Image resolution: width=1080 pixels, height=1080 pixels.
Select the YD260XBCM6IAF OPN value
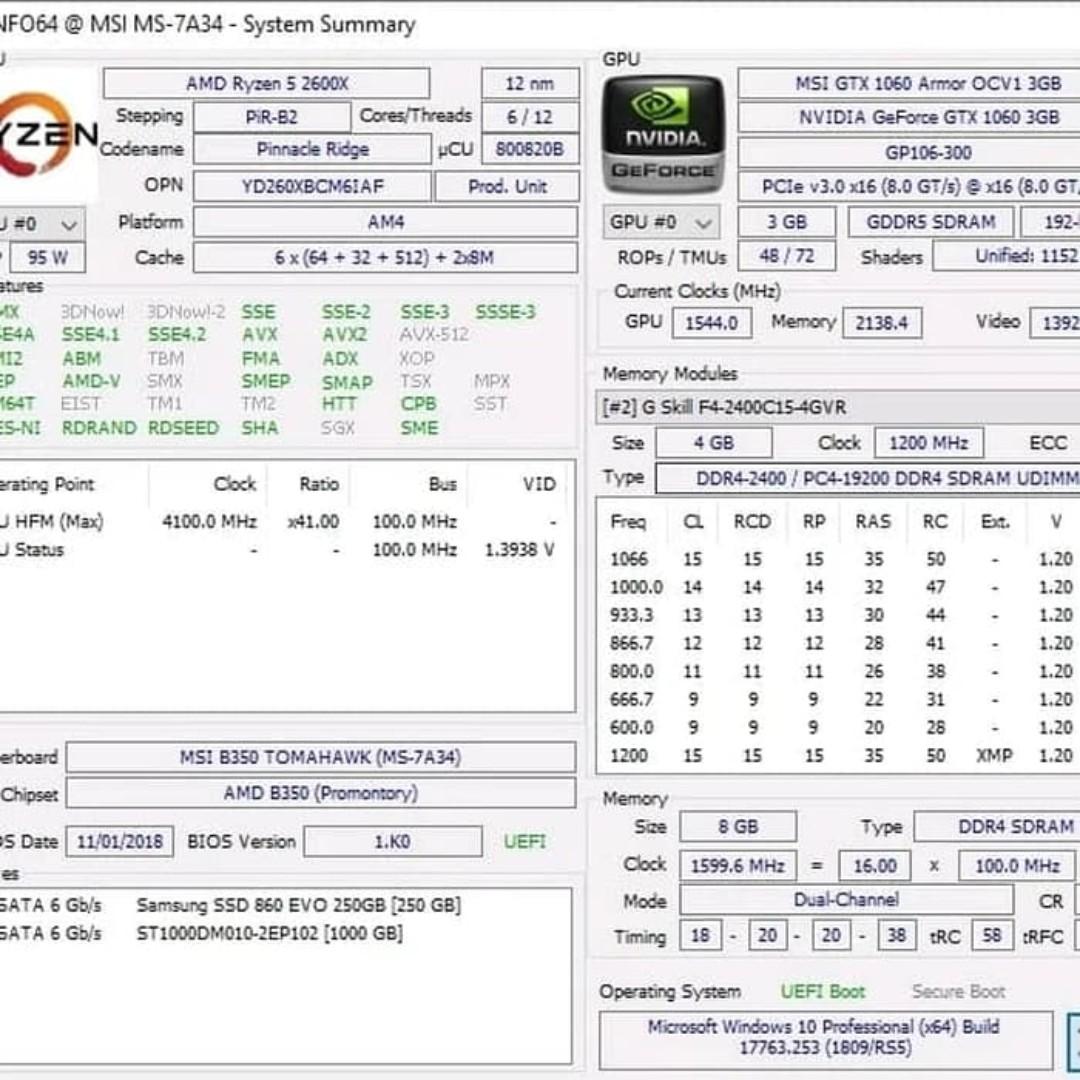click(x=313, y=187)
